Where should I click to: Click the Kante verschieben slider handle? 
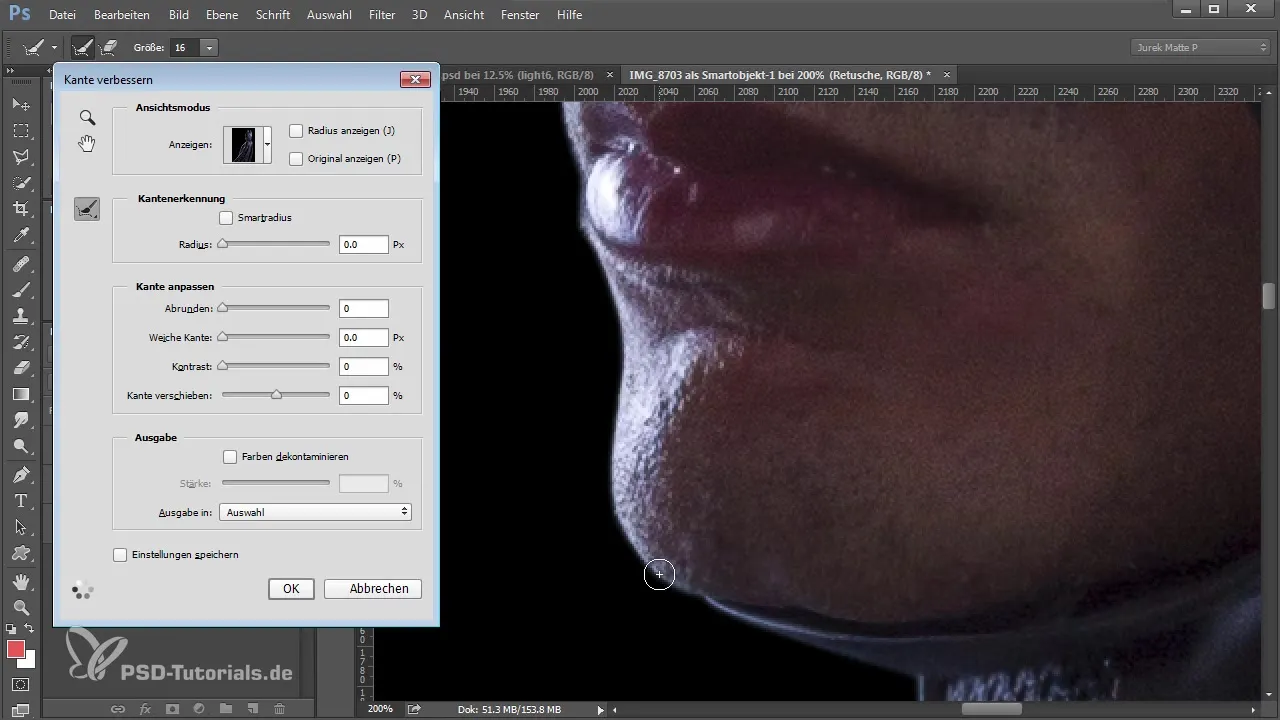pos(276,395)
